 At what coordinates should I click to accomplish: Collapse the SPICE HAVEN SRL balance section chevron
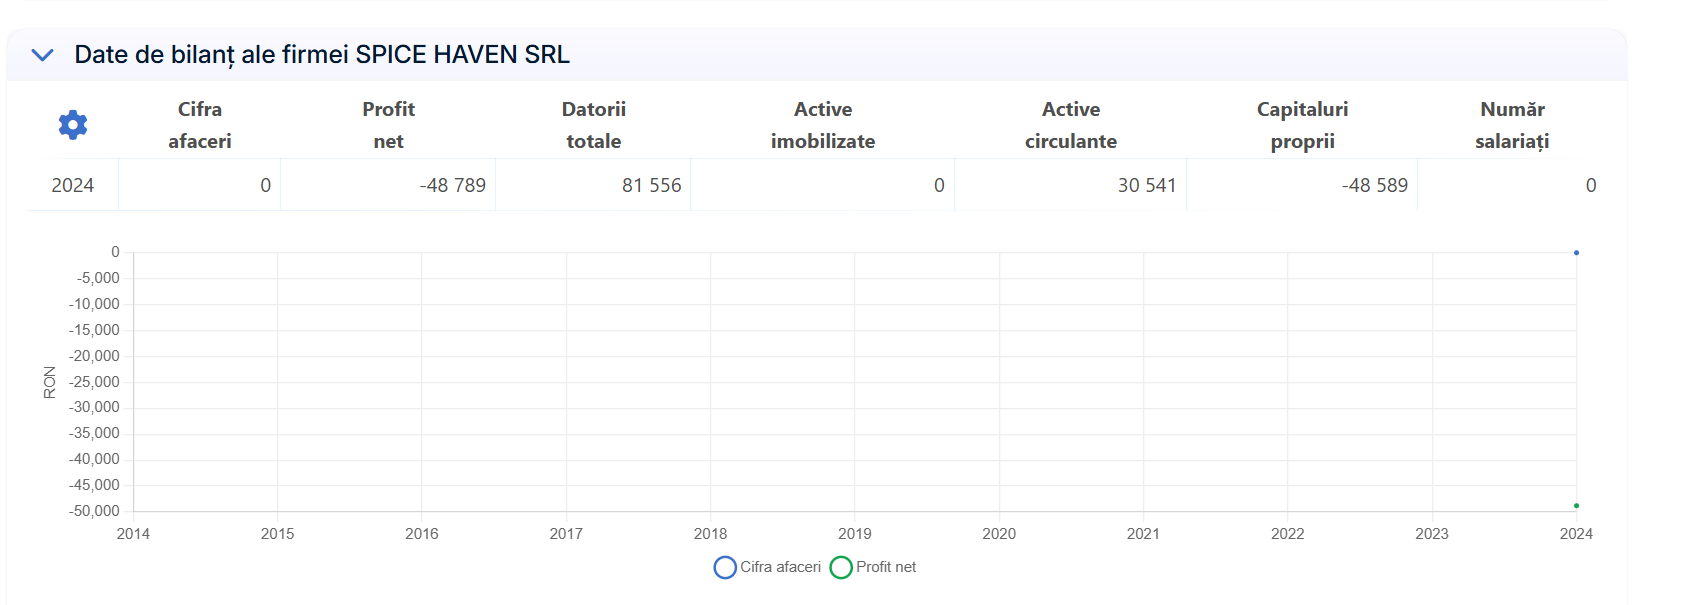point(42,55)
